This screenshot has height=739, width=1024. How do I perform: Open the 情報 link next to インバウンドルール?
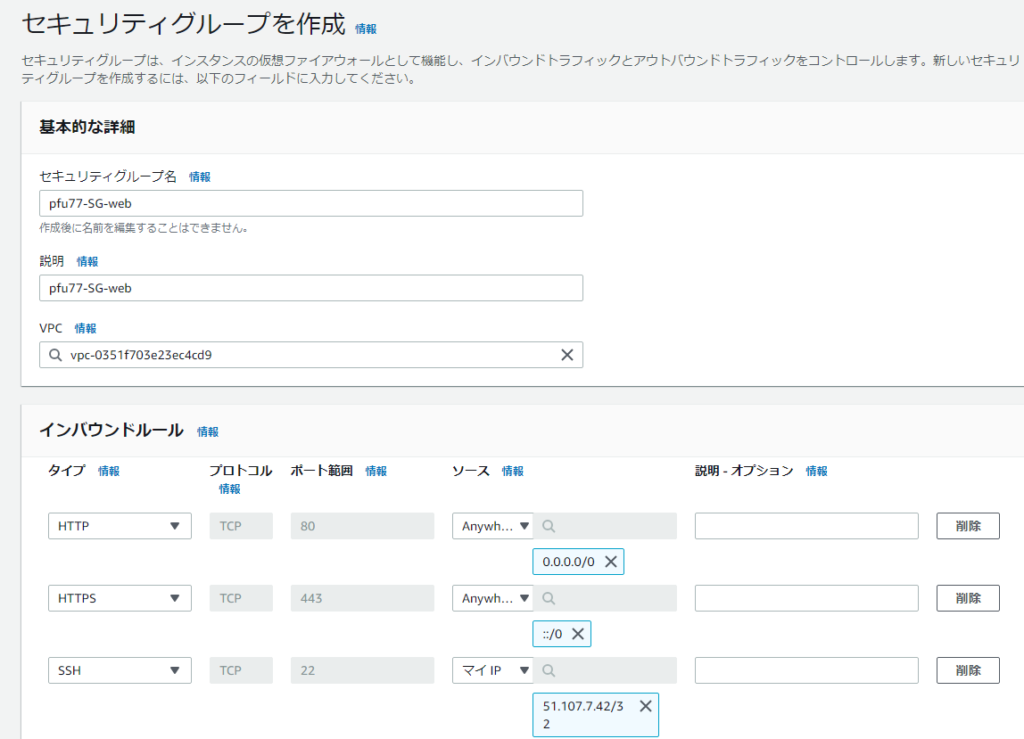208,432
